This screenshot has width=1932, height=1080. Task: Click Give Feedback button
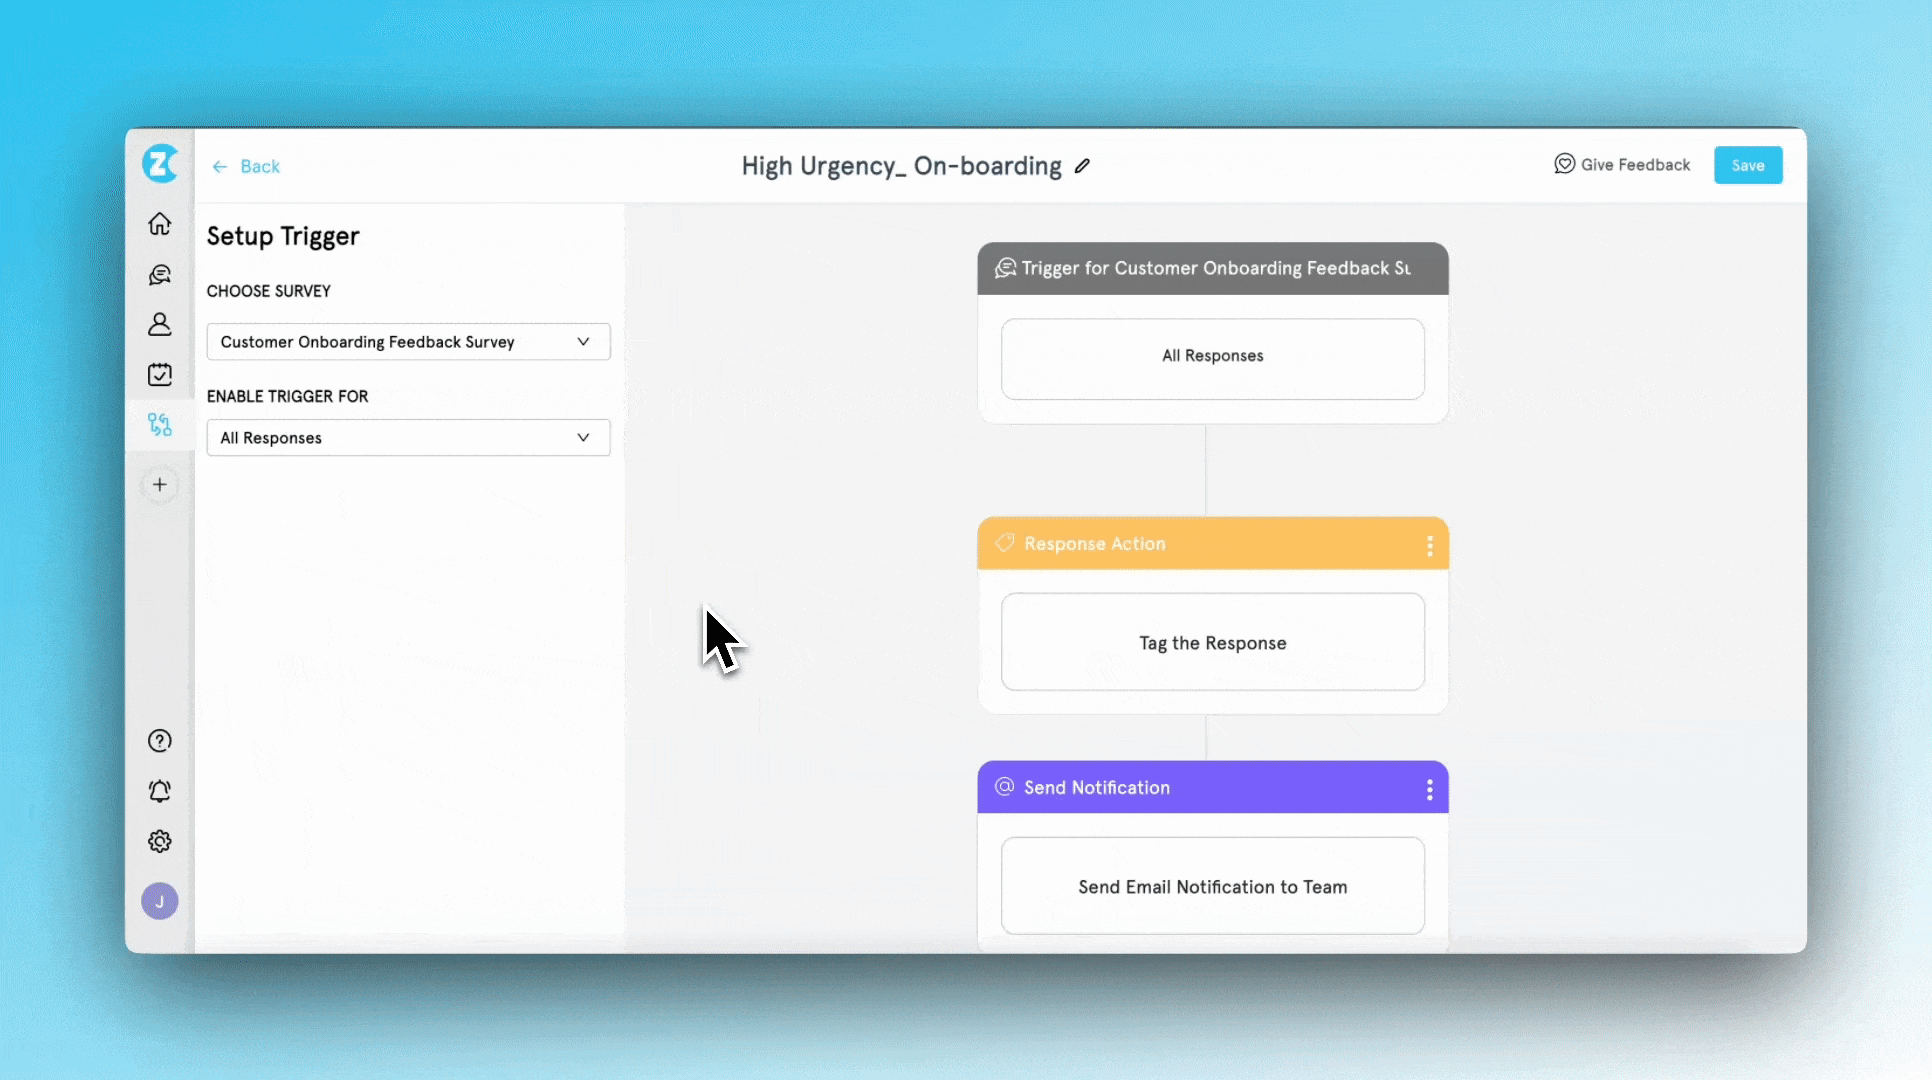[x=1622, y=165]
